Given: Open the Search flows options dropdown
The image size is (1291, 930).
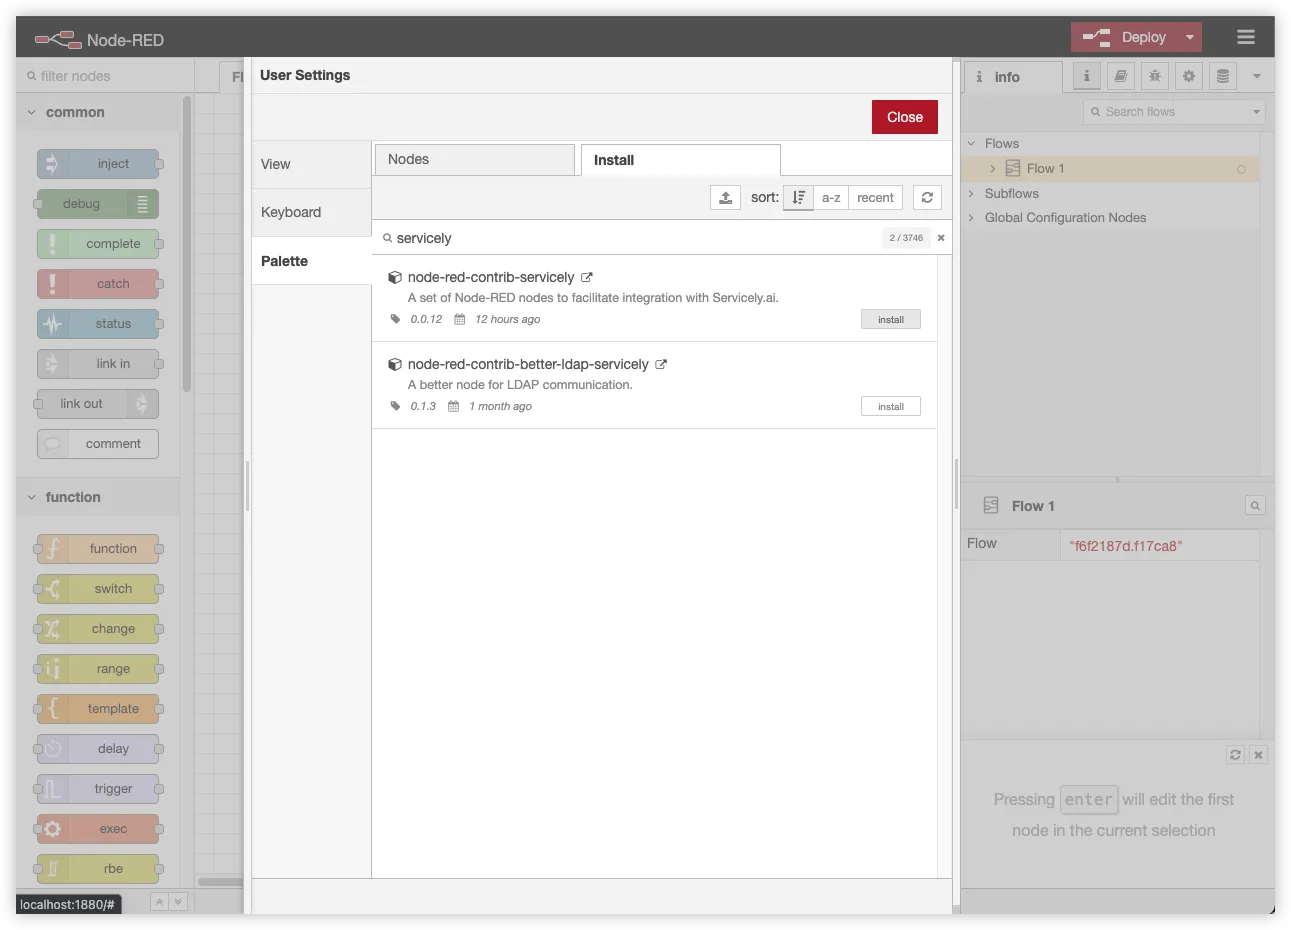Looking at the screenshot, I should 1257,112.
